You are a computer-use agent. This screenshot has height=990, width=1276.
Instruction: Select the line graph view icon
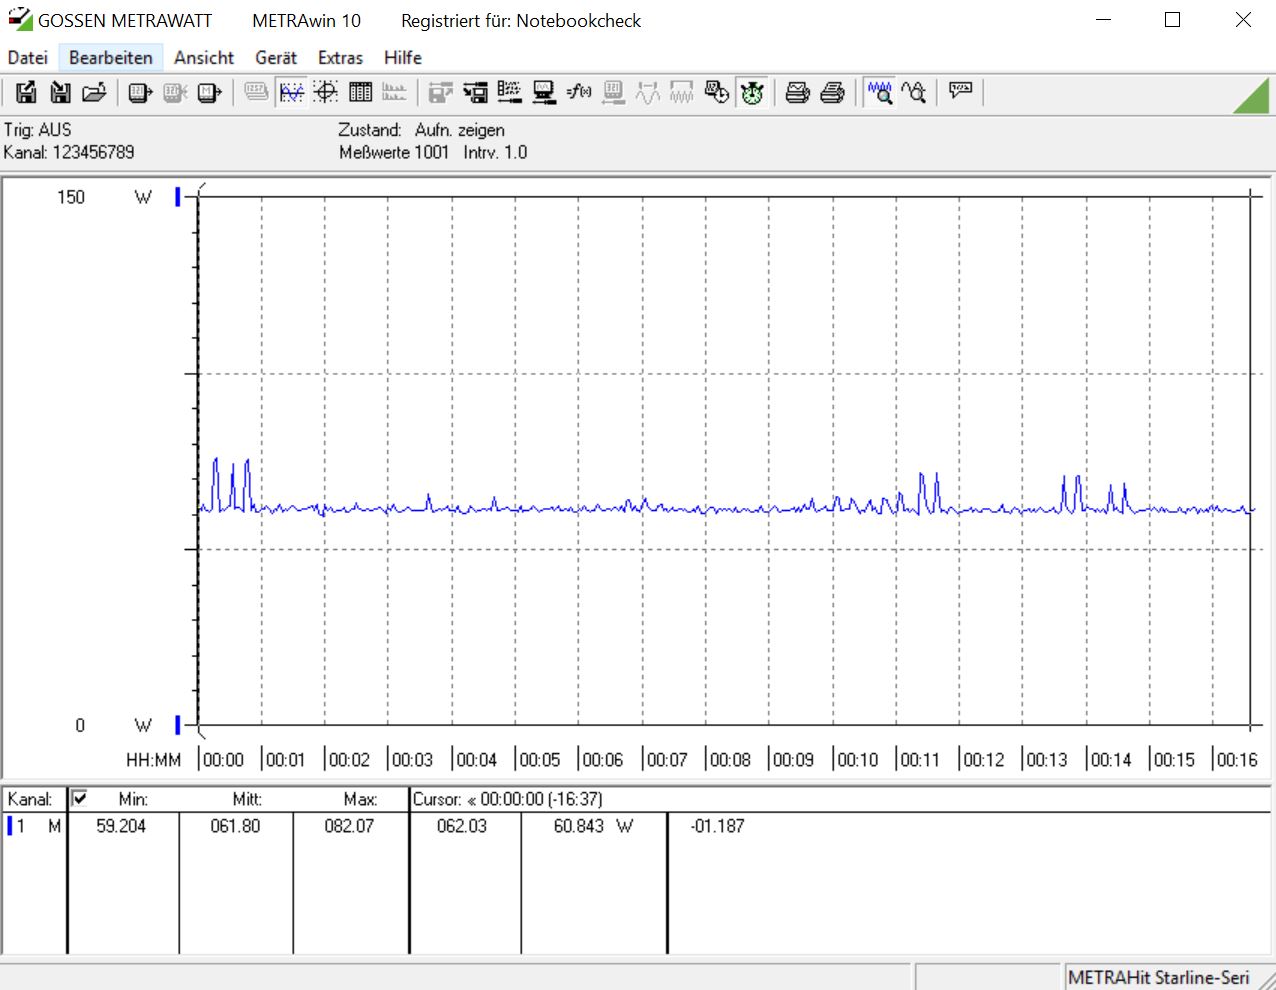[x=291, y=93]
